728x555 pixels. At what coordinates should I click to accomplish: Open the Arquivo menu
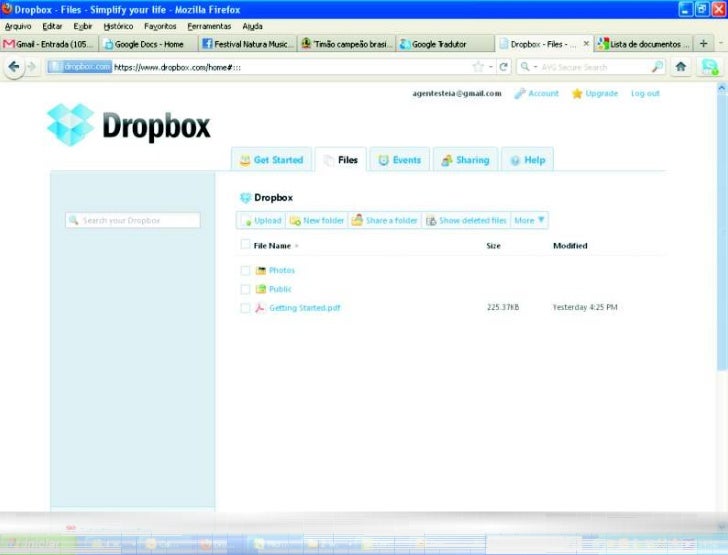coord(18,26)
